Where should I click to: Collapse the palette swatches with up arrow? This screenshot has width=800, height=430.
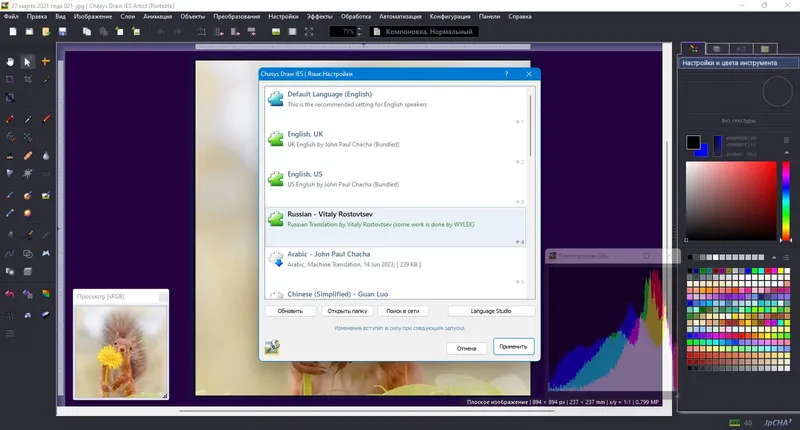click(x=774, y=257)
